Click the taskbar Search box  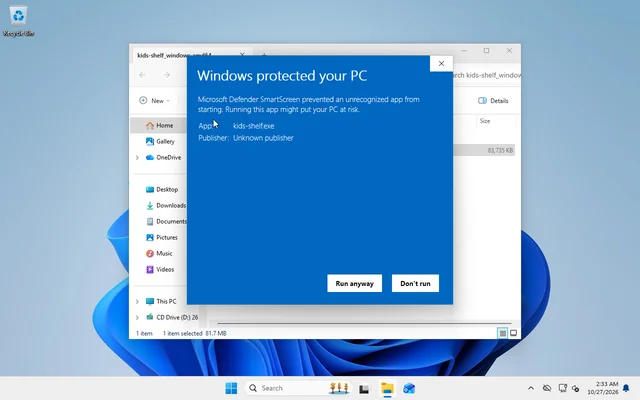pyautogui.click(x=299, y=388)
